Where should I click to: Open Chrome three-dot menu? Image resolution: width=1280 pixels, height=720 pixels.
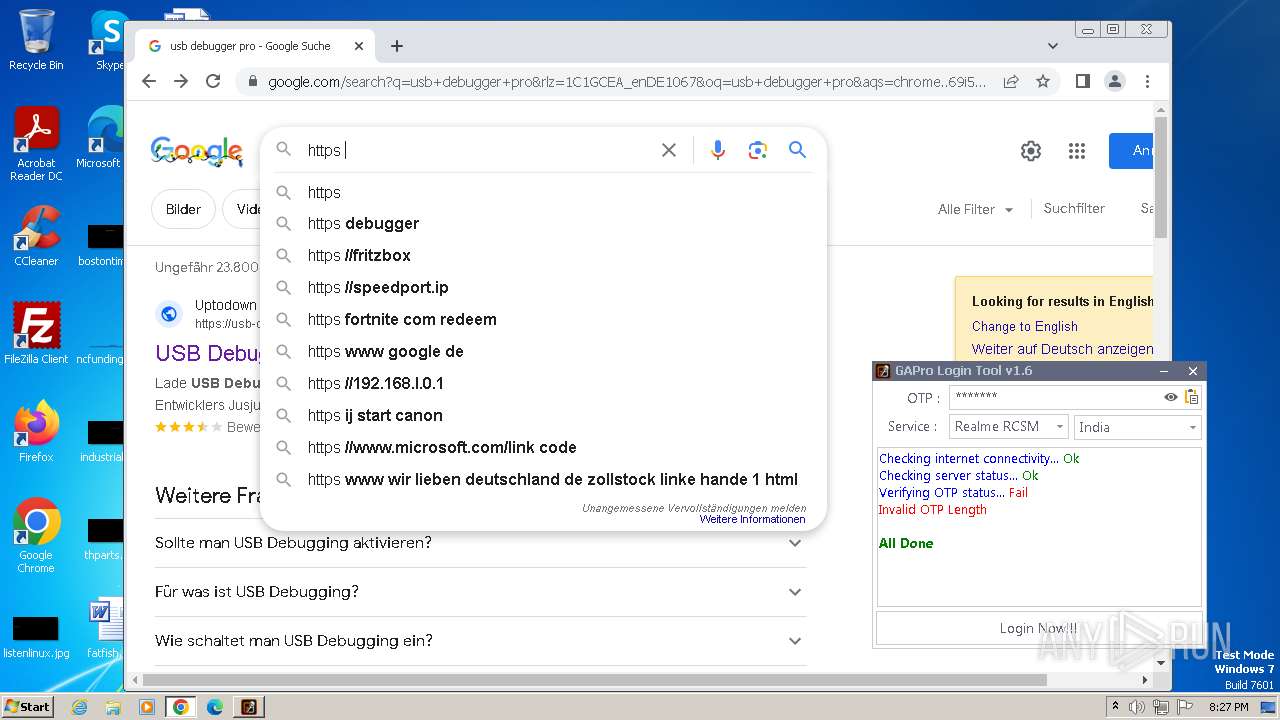[x=1147, y=82]
